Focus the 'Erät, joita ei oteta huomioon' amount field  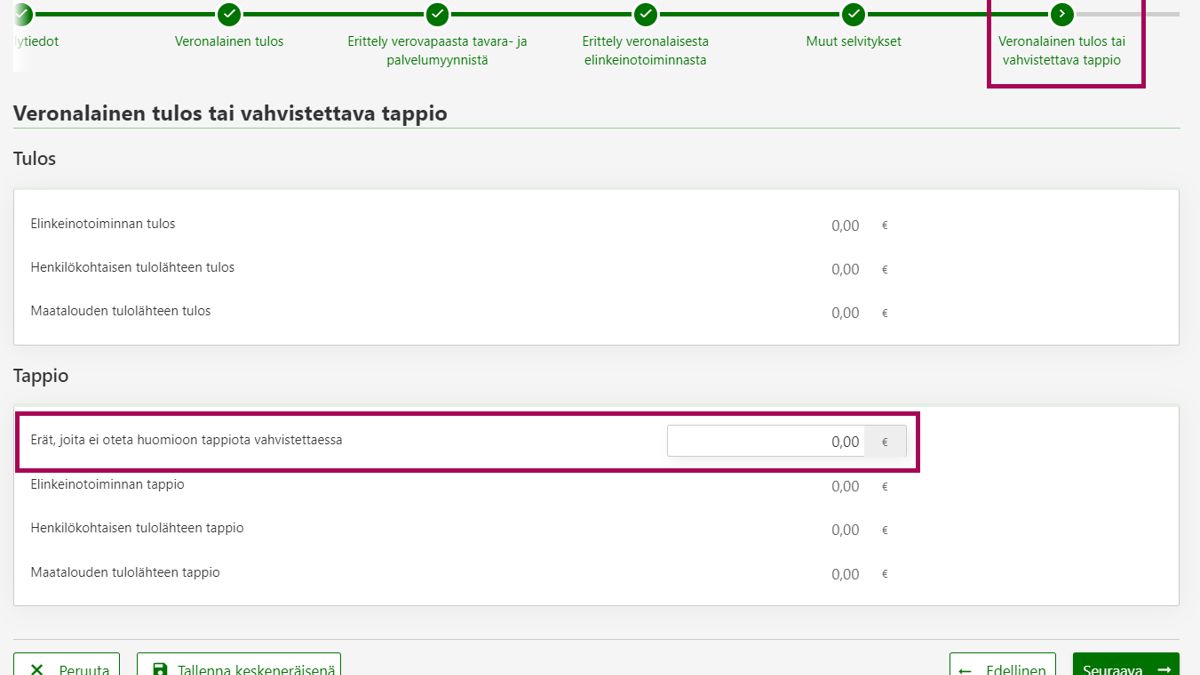[x=765, y=441]
